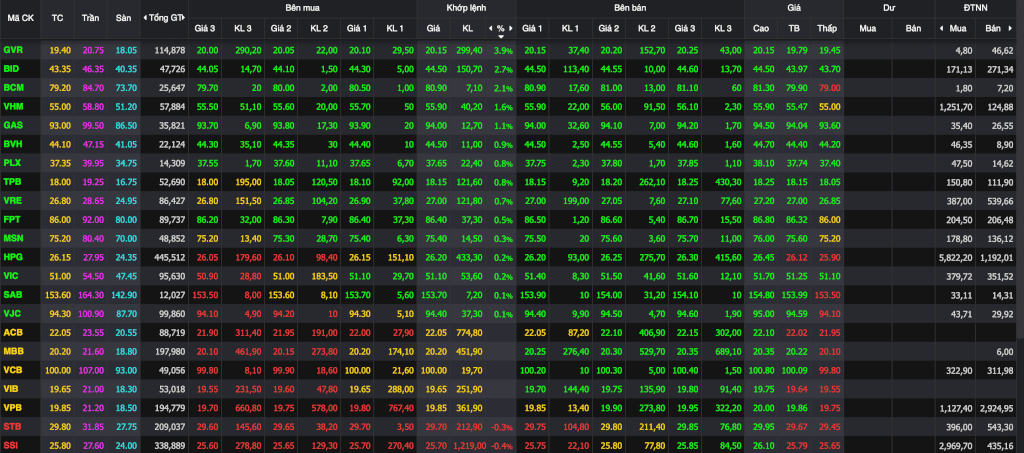Click SSI matched volume 1,219,00
This screenshot has width=1024, height=453.
click(x=468, y=445)
